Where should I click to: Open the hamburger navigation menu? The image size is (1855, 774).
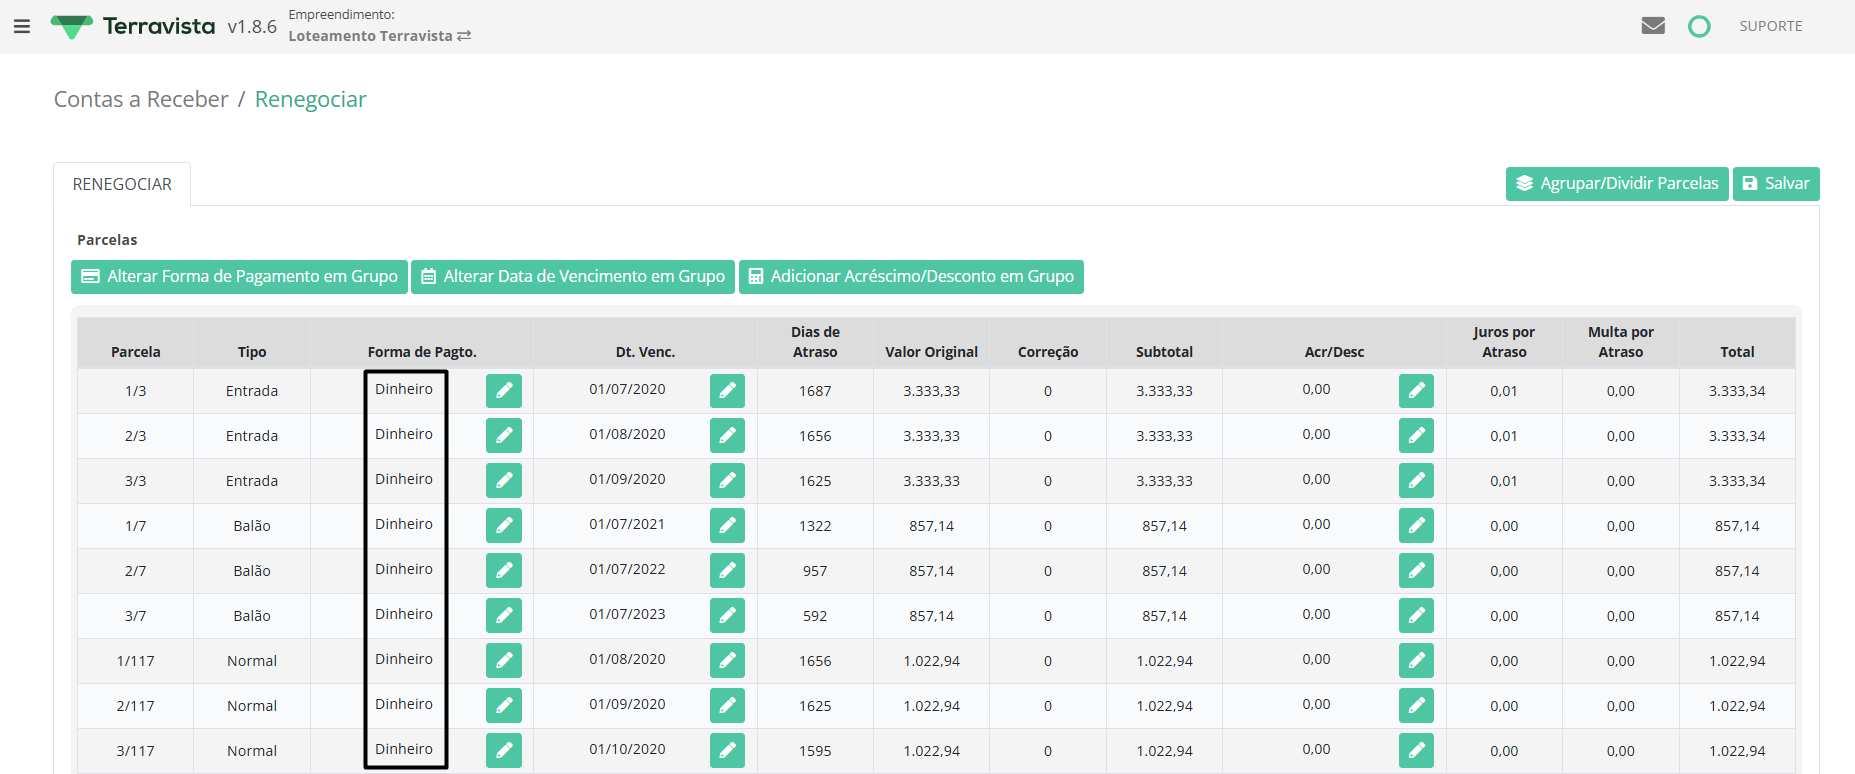click(22, 27)
